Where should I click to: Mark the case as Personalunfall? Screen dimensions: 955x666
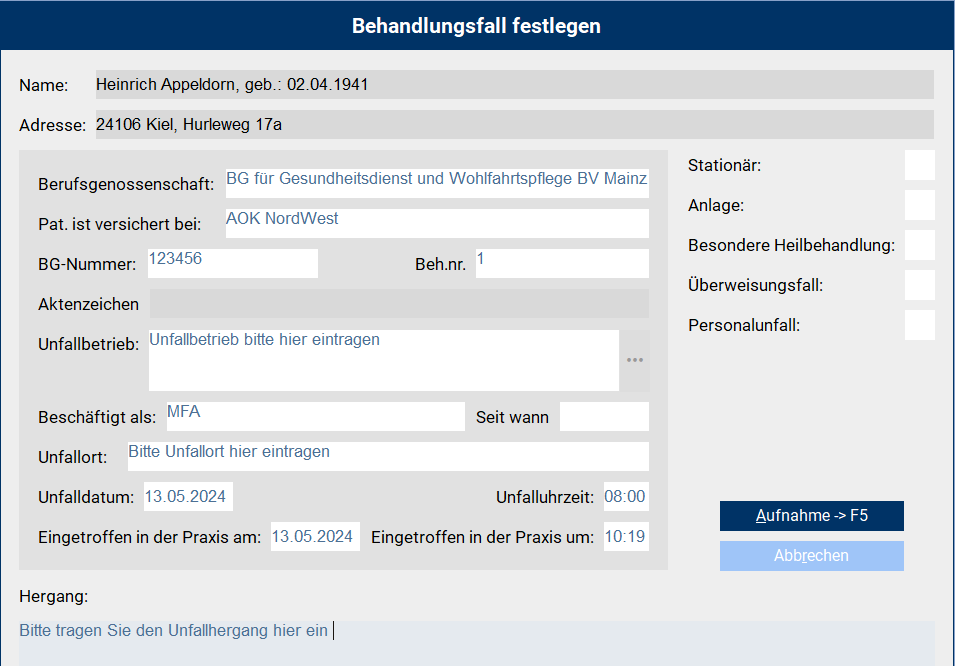[x=919, y=325]
